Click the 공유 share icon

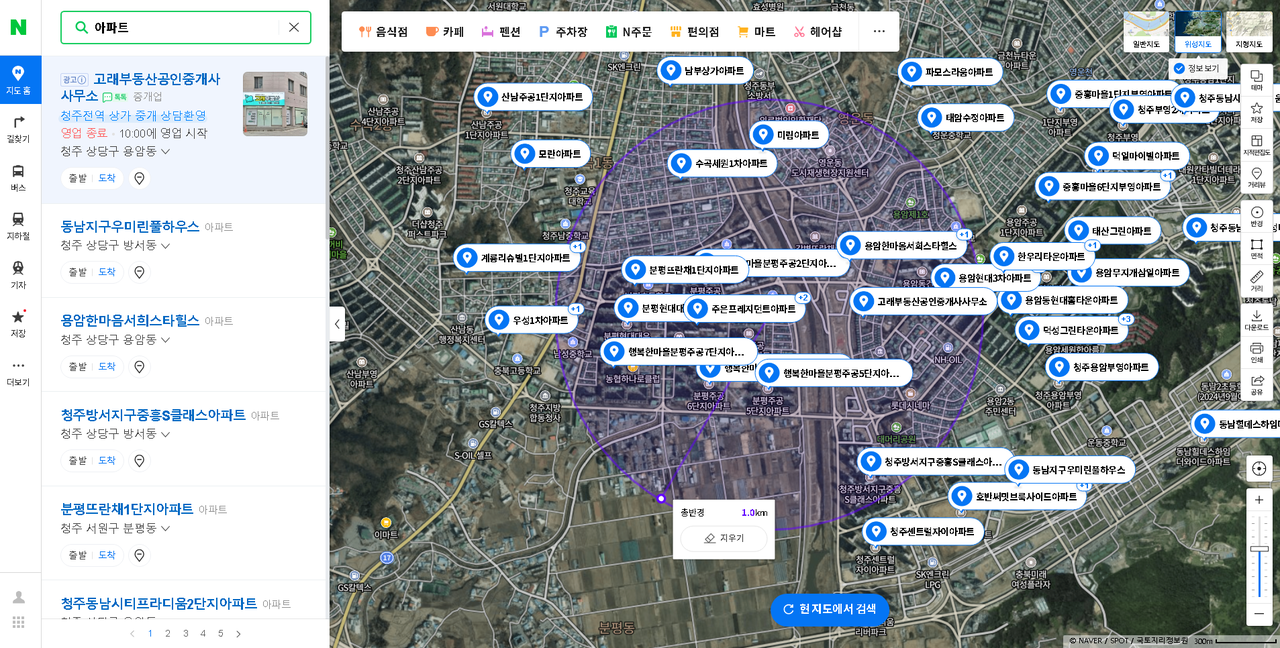click(x=1257, y=384)
